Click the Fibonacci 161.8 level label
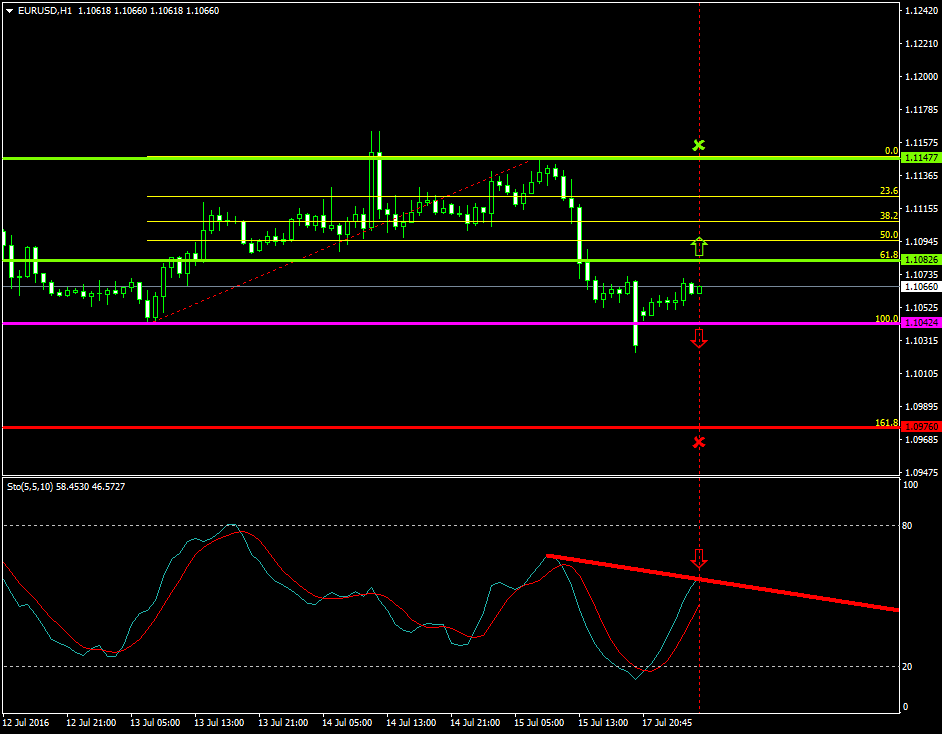Image resolution: width=942 pixels, height=734 pixels. (x=886, y=423)
